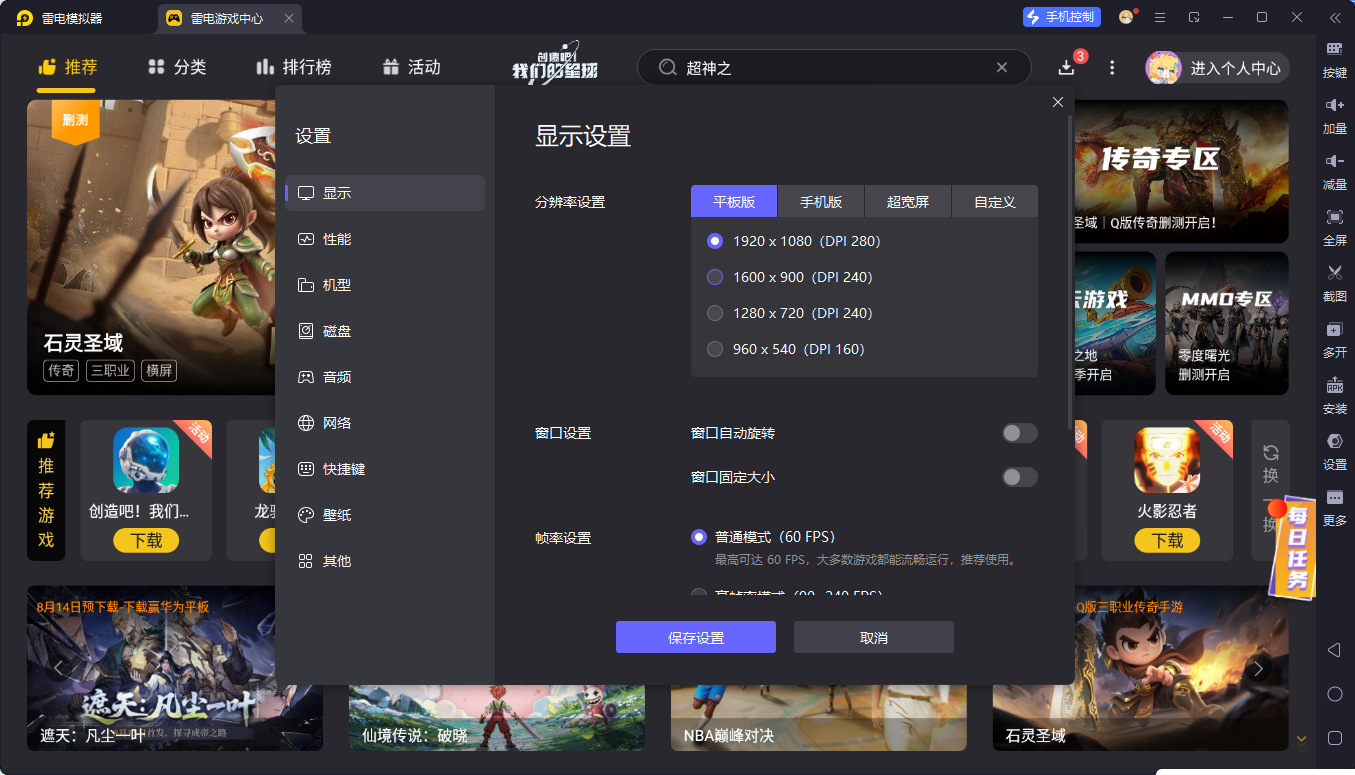Close the 雷电游戏中心 tab
This screenshot has height=775, width=1355.
pos(289,18)
